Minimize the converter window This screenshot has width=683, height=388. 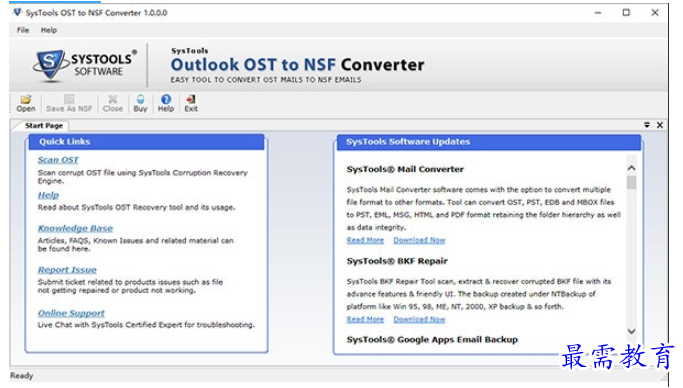click(598, 13)
